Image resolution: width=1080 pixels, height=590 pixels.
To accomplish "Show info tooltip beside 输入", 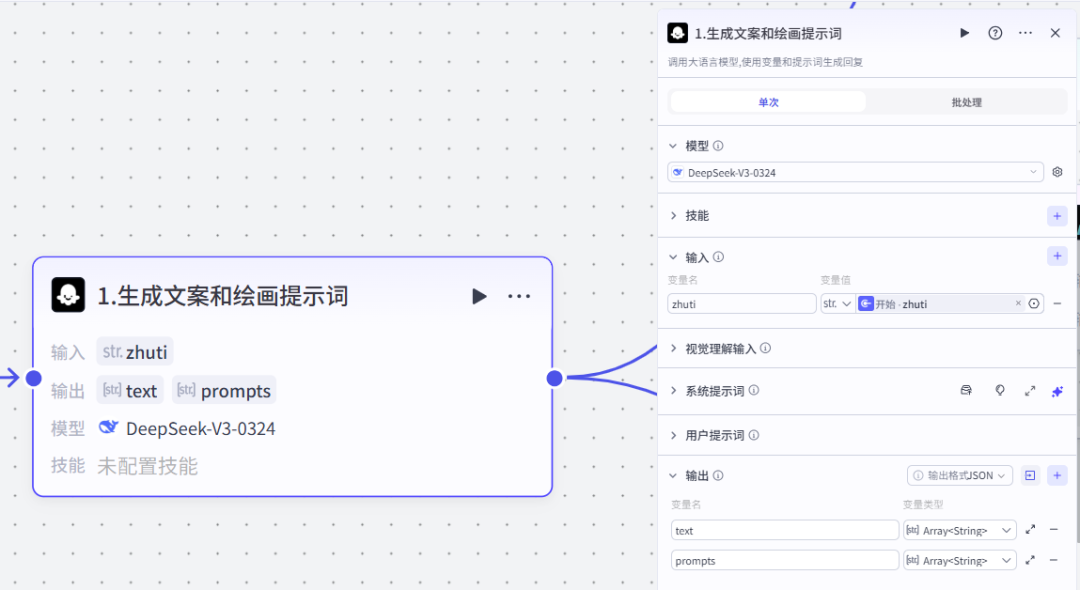I will click(718, 257).
